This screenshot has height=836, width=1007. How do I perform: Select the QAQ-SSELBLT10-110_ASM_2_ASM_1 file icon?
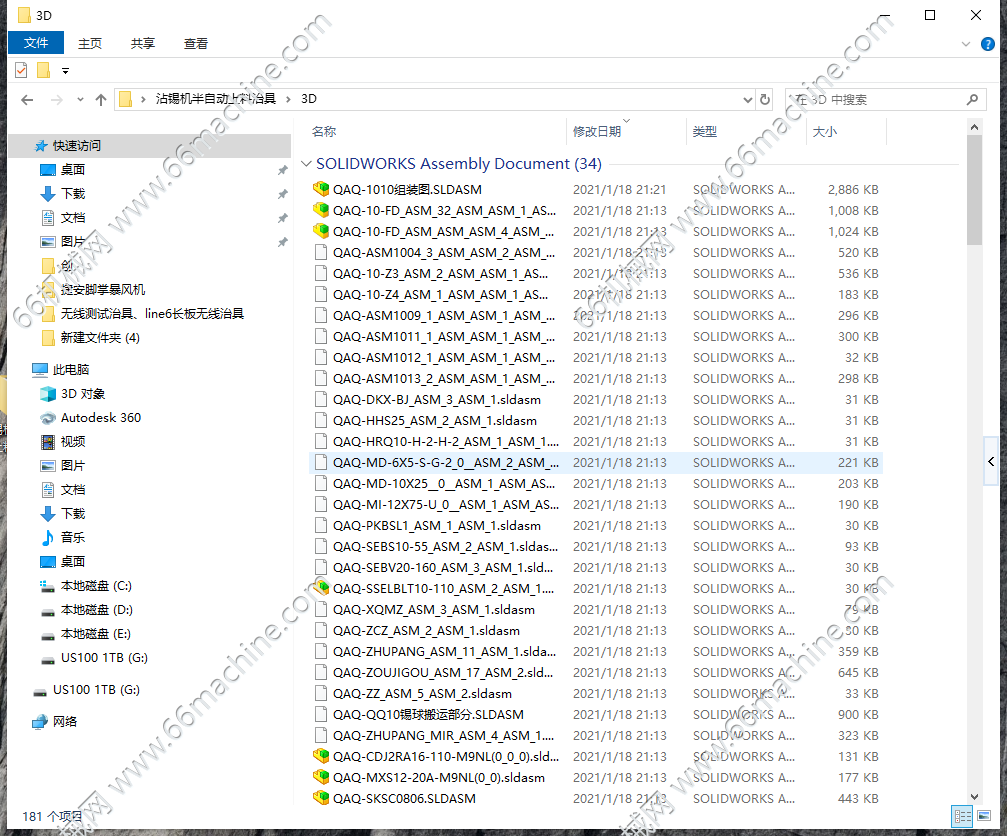pyautogui.click(x=321, y=588)
